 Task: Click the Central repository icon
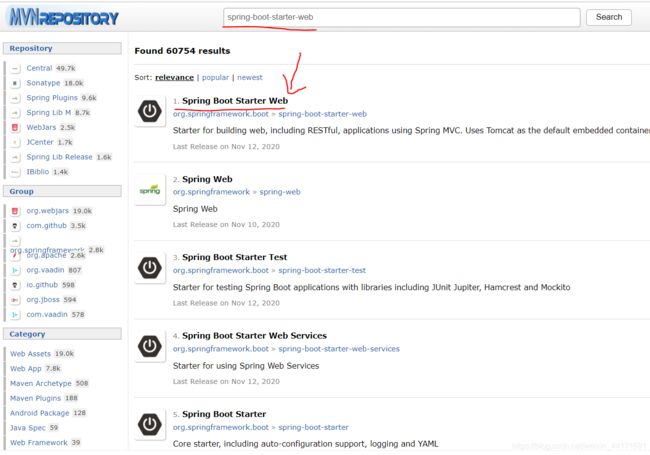pos(15,68)
